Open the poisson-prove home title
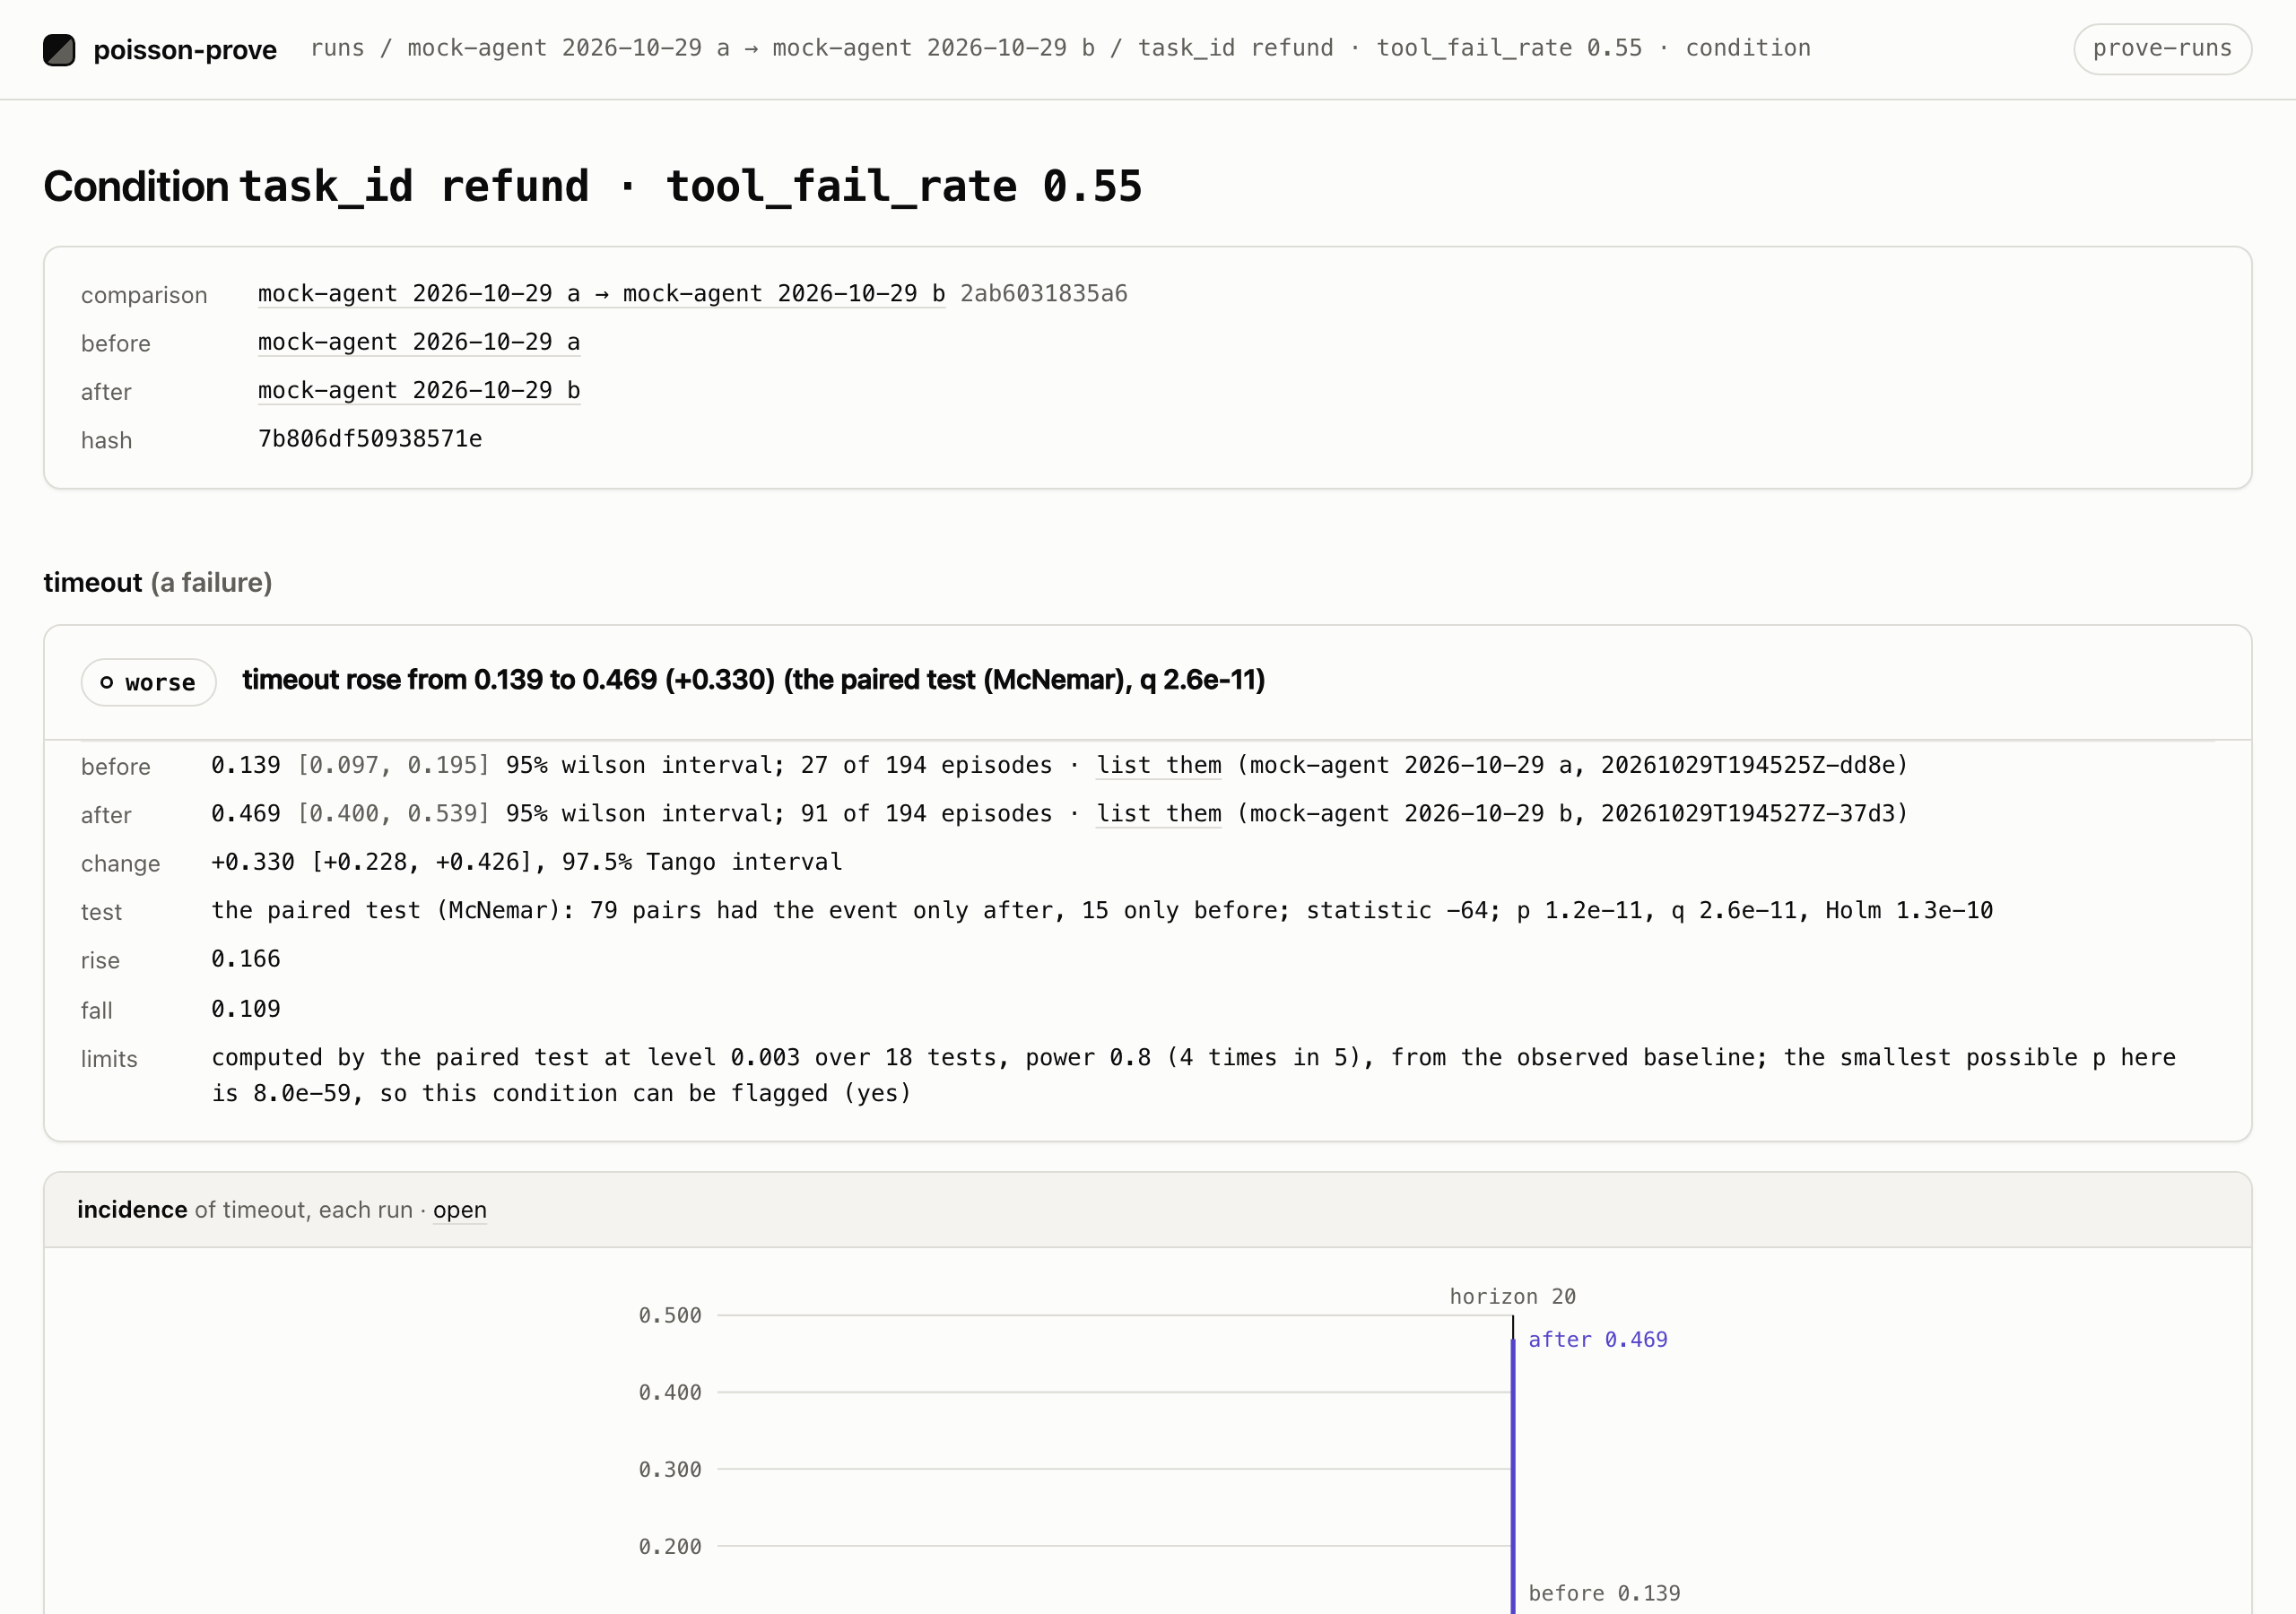2296x1614 pixels. point(184,50)
